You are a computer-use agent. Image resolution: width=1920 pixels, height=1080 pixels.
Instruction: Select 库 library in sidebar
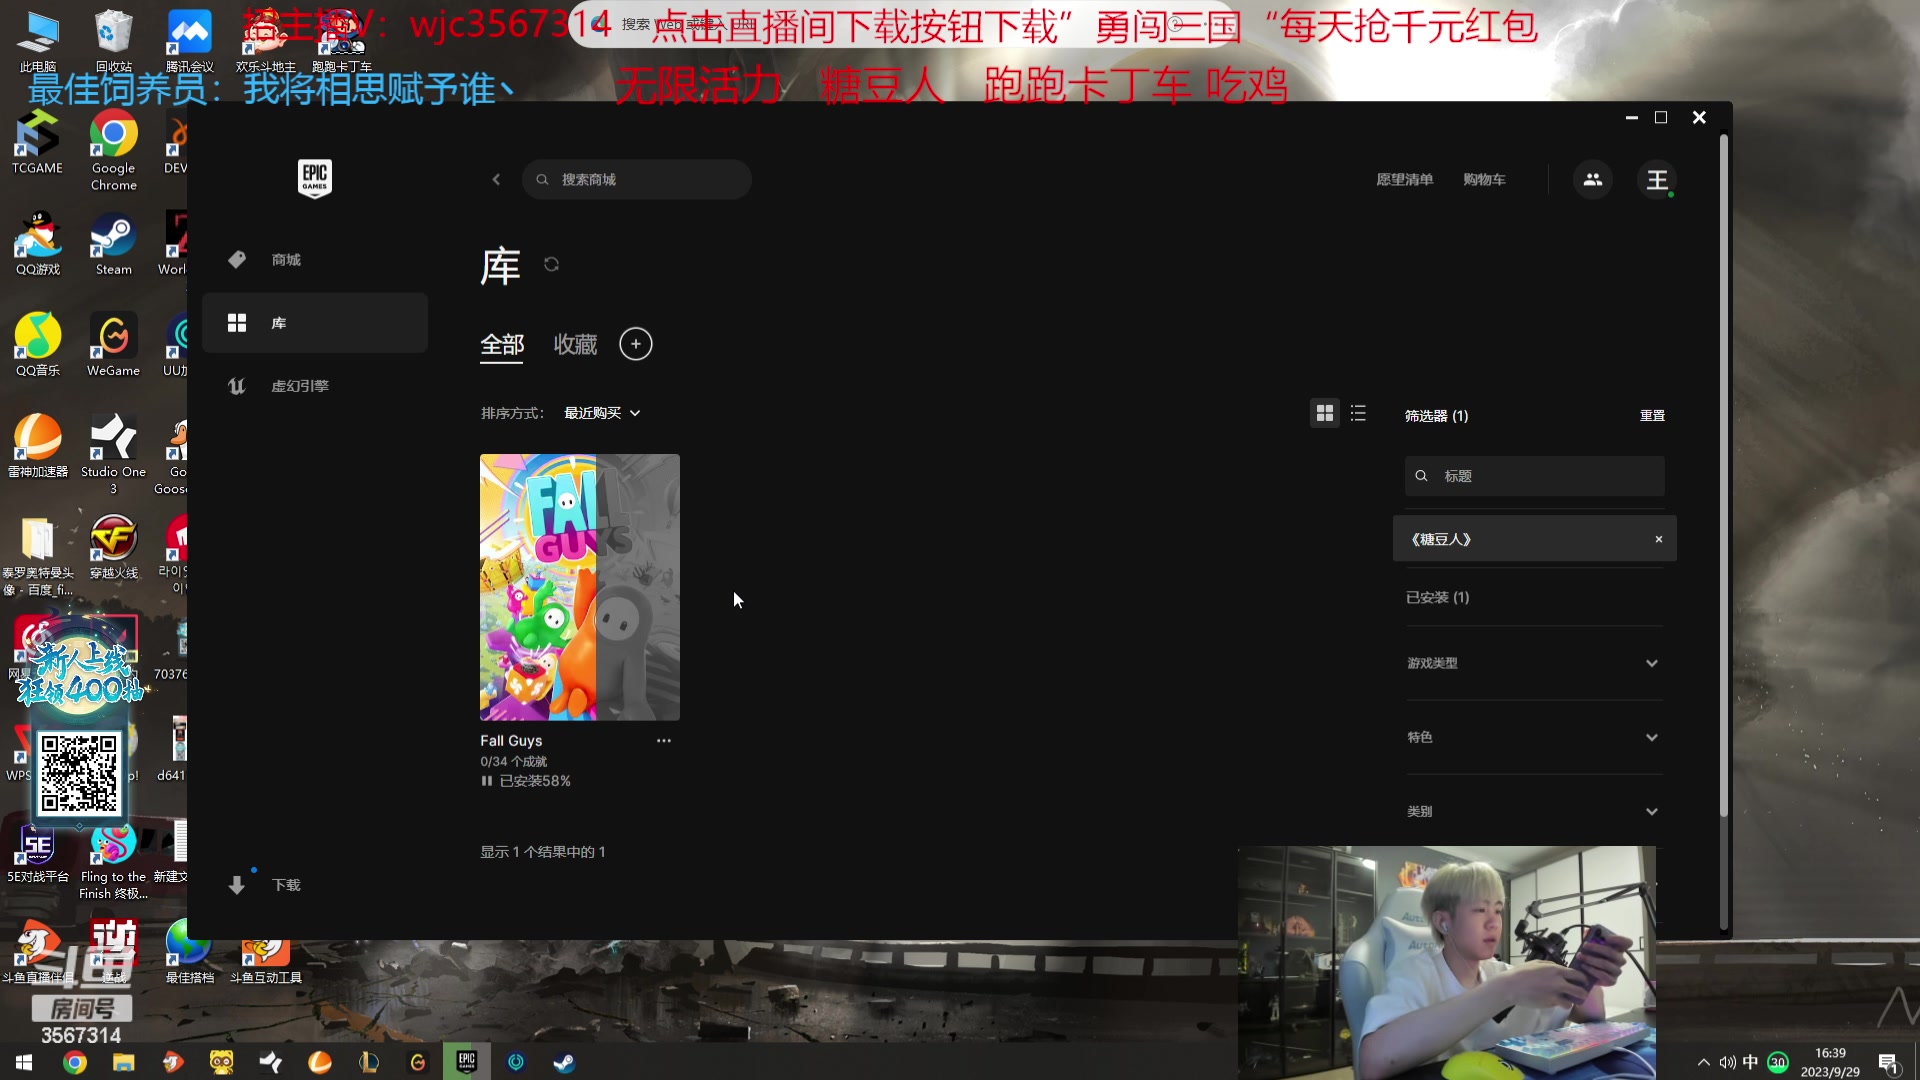coord(315,323)
